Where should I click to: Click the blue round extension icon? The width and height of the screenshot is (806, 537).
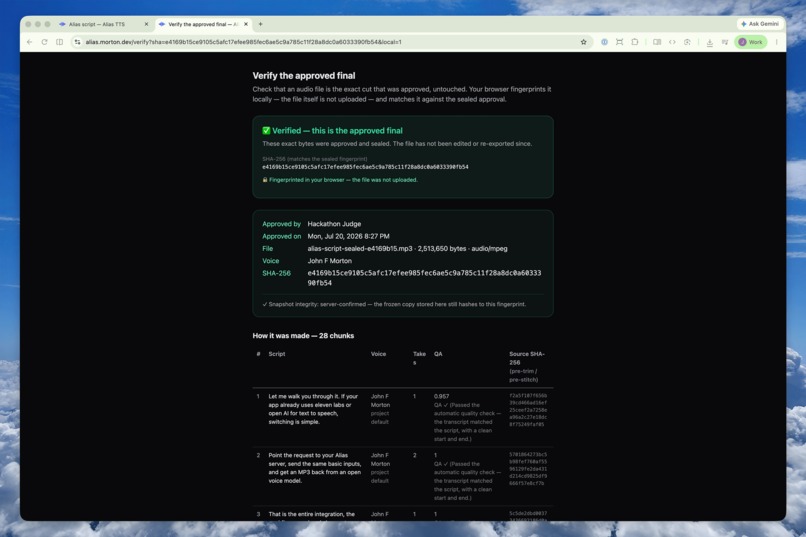(604, 42)
